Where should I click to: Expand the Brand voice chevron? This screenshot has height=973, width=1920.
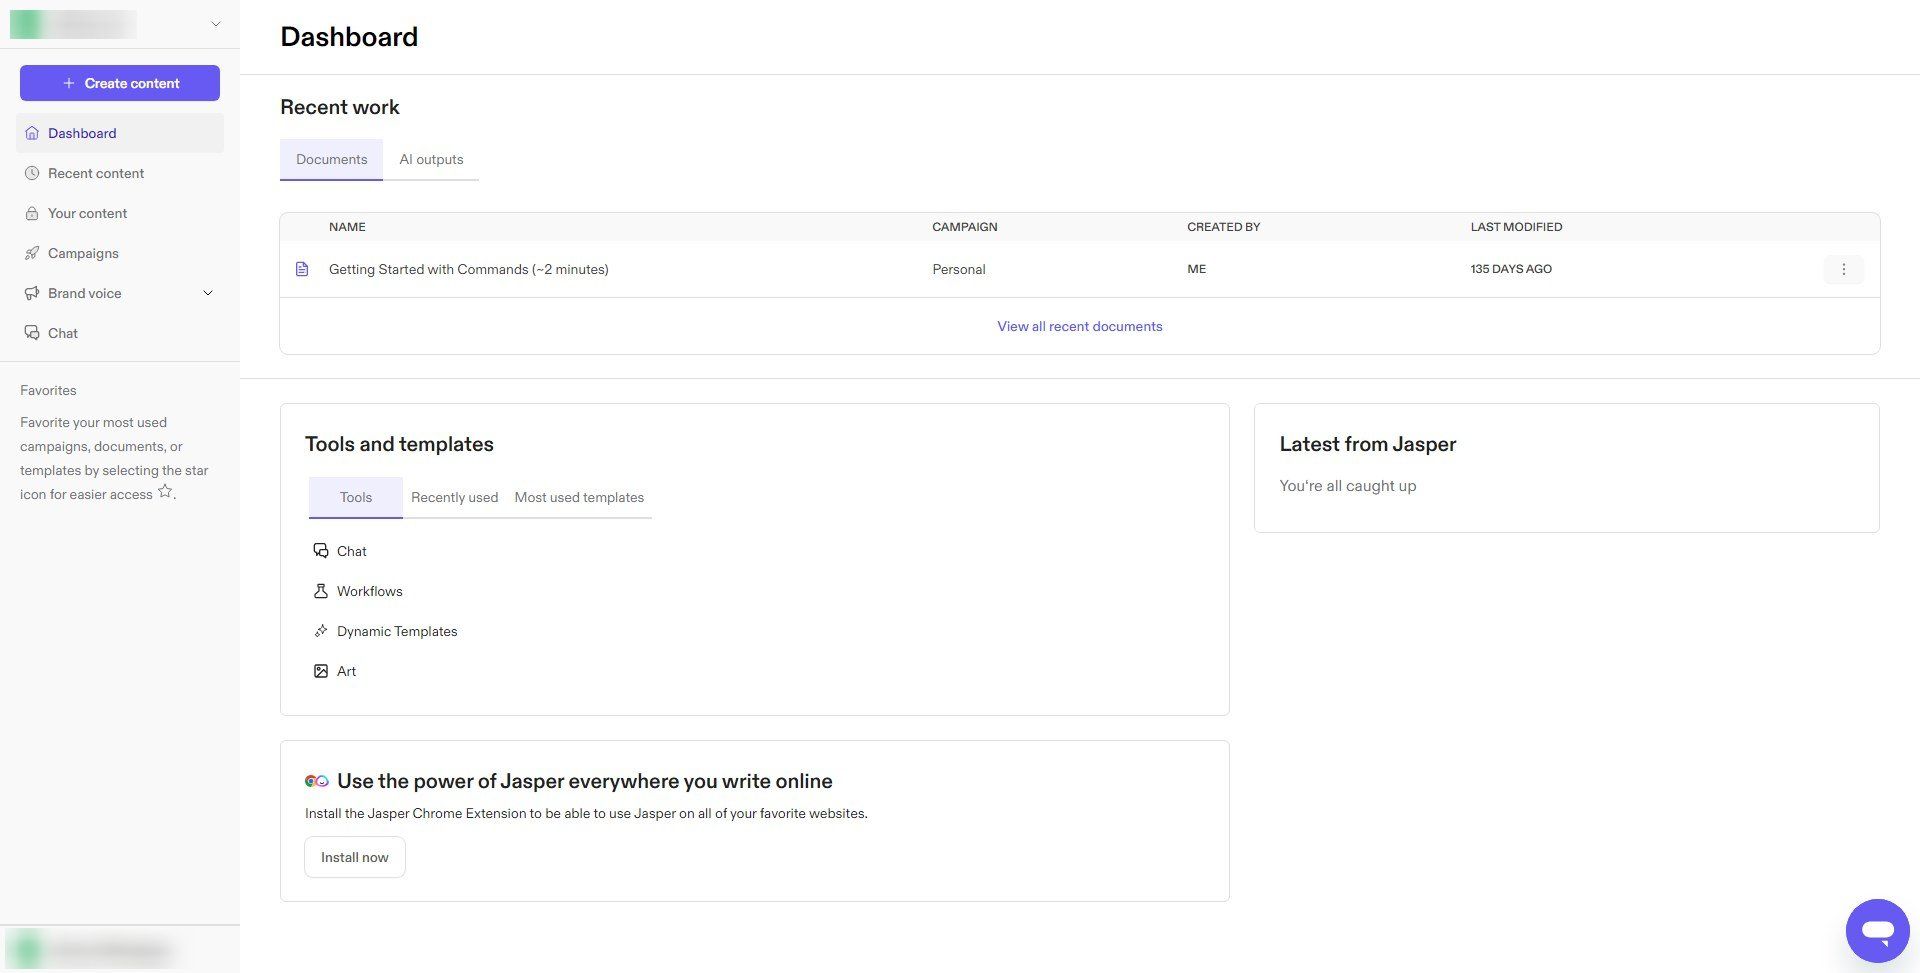208,293
